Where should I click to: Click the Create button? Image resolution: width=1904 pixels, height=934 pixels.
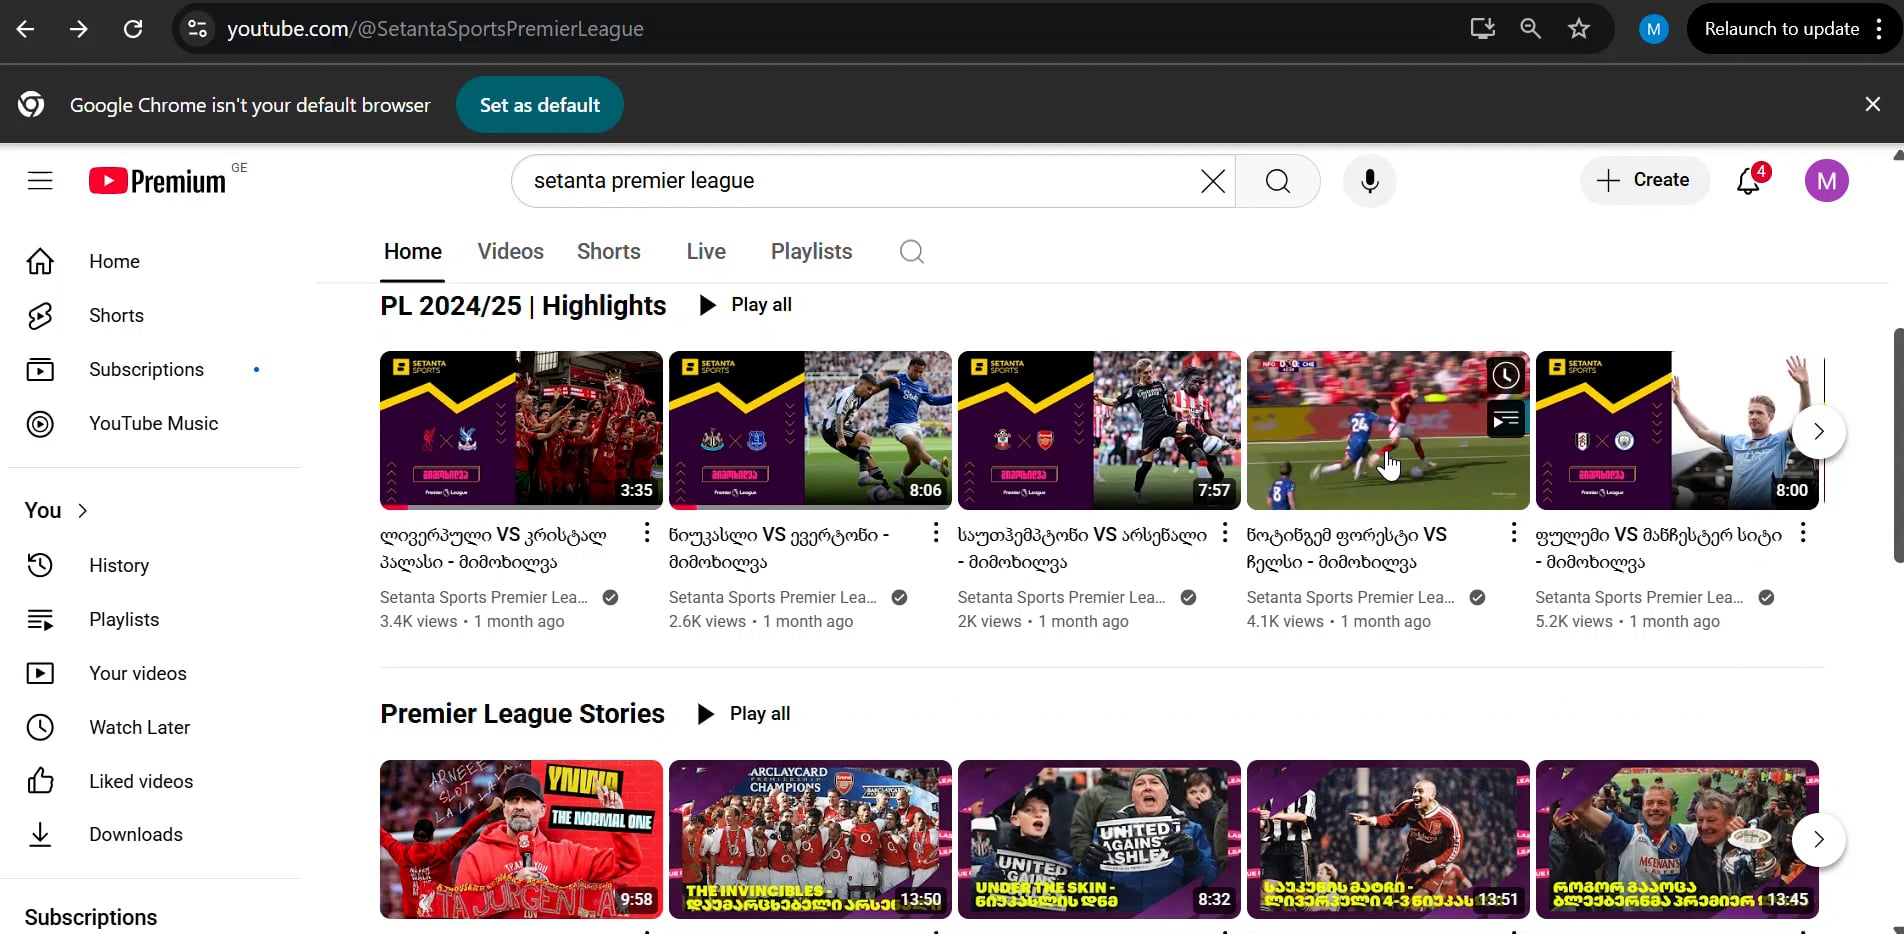(1645, 181)
